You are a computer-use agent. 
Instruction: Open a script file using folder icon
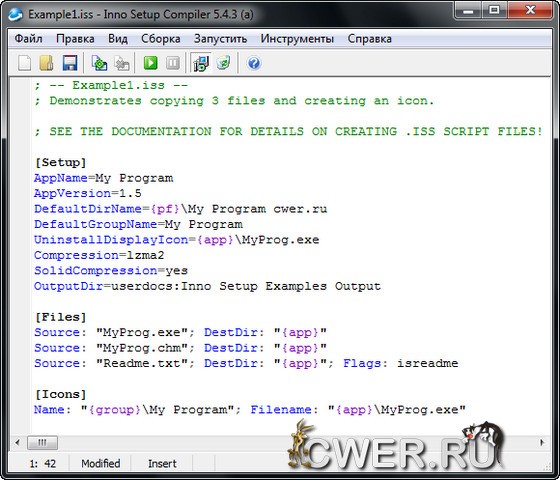pos(46,63)
